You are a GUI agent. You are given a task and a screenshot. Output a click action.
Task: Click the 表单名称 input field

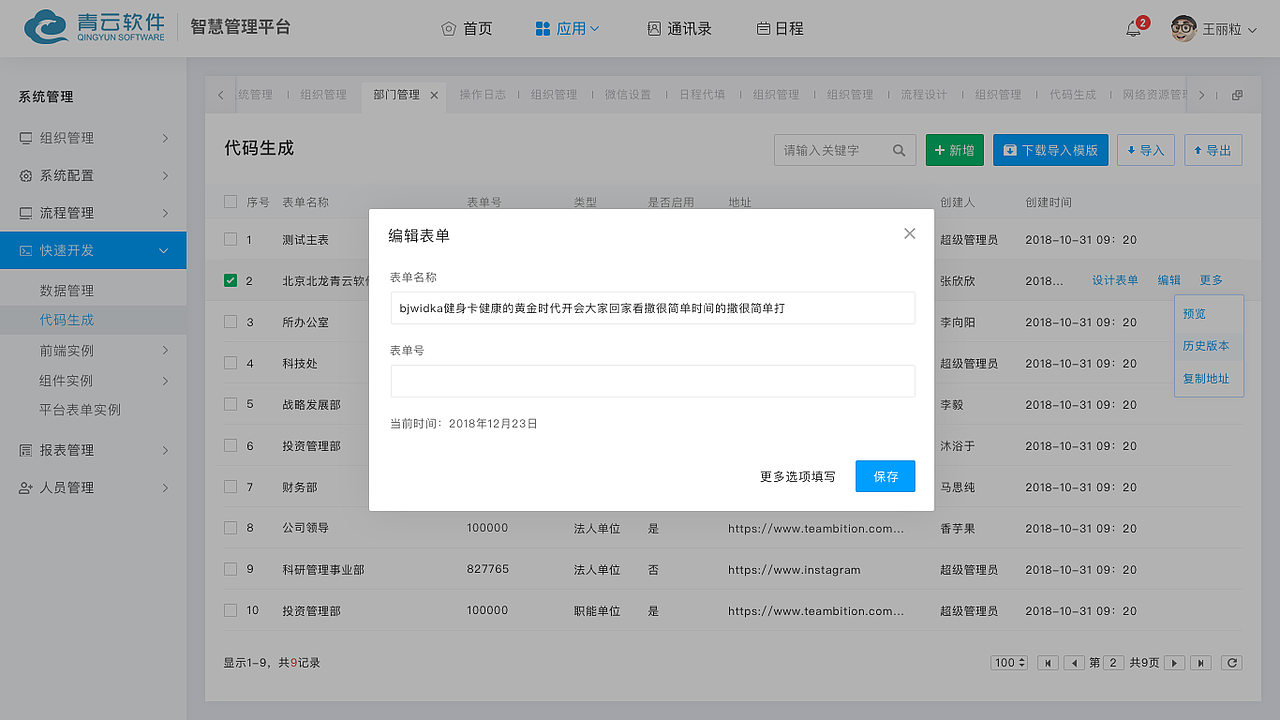[x=653, y=308]
